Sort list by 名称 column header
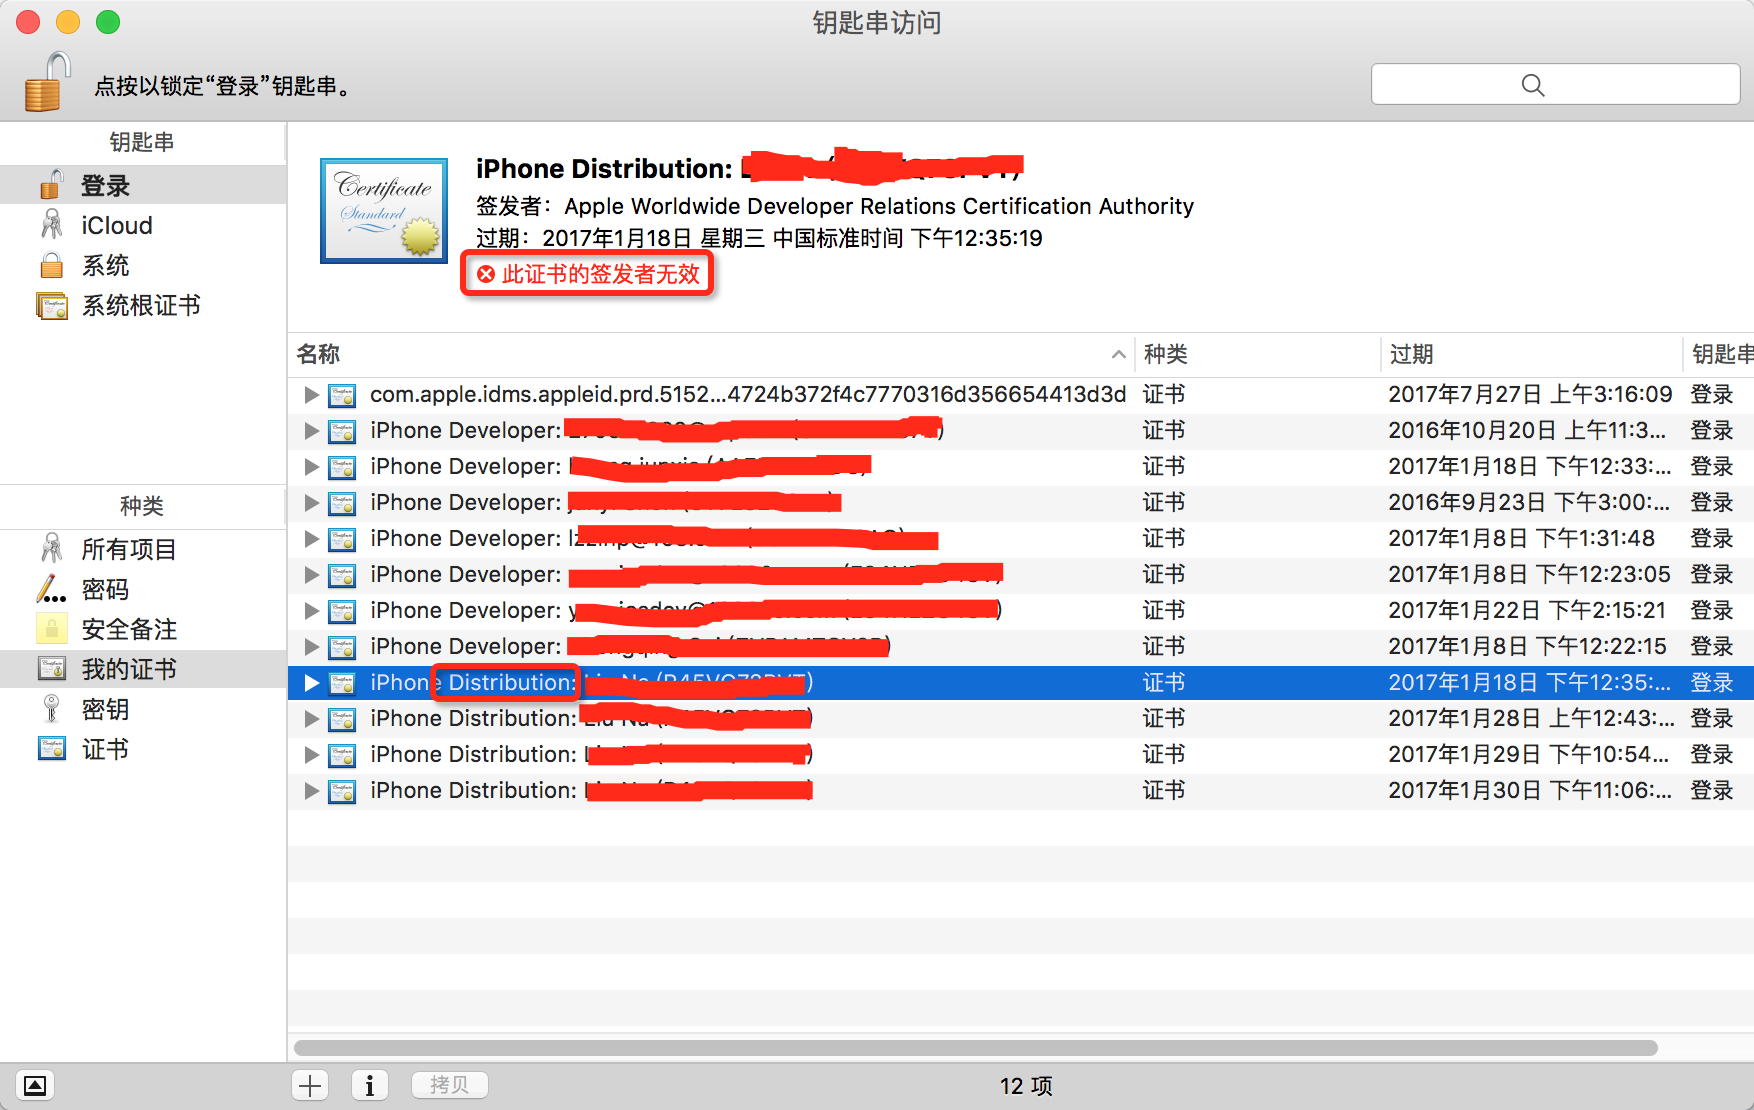Viewport: 1754px width, 1110px height. click(711, 354)
